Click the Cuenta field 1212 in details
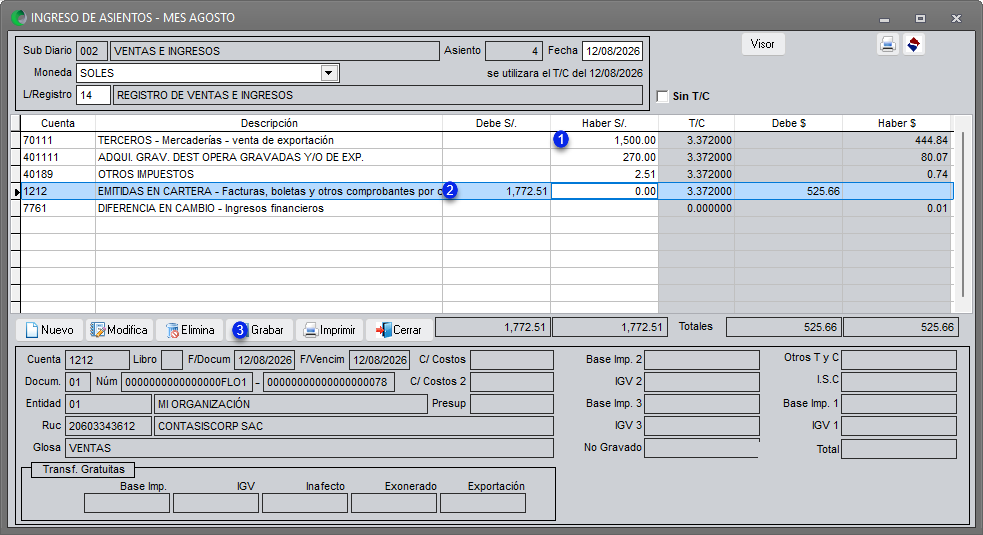Screen dimensions: 983x535 97,360
